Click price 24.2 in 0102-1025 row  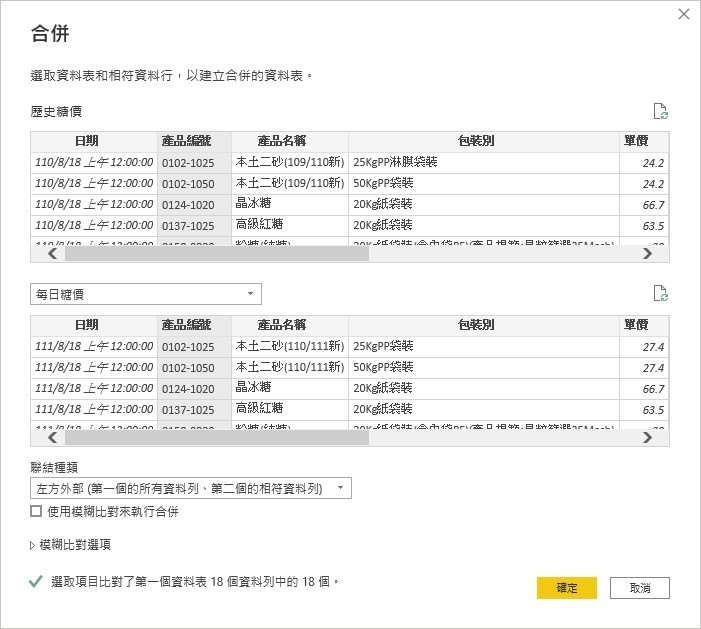pos(644,162)
